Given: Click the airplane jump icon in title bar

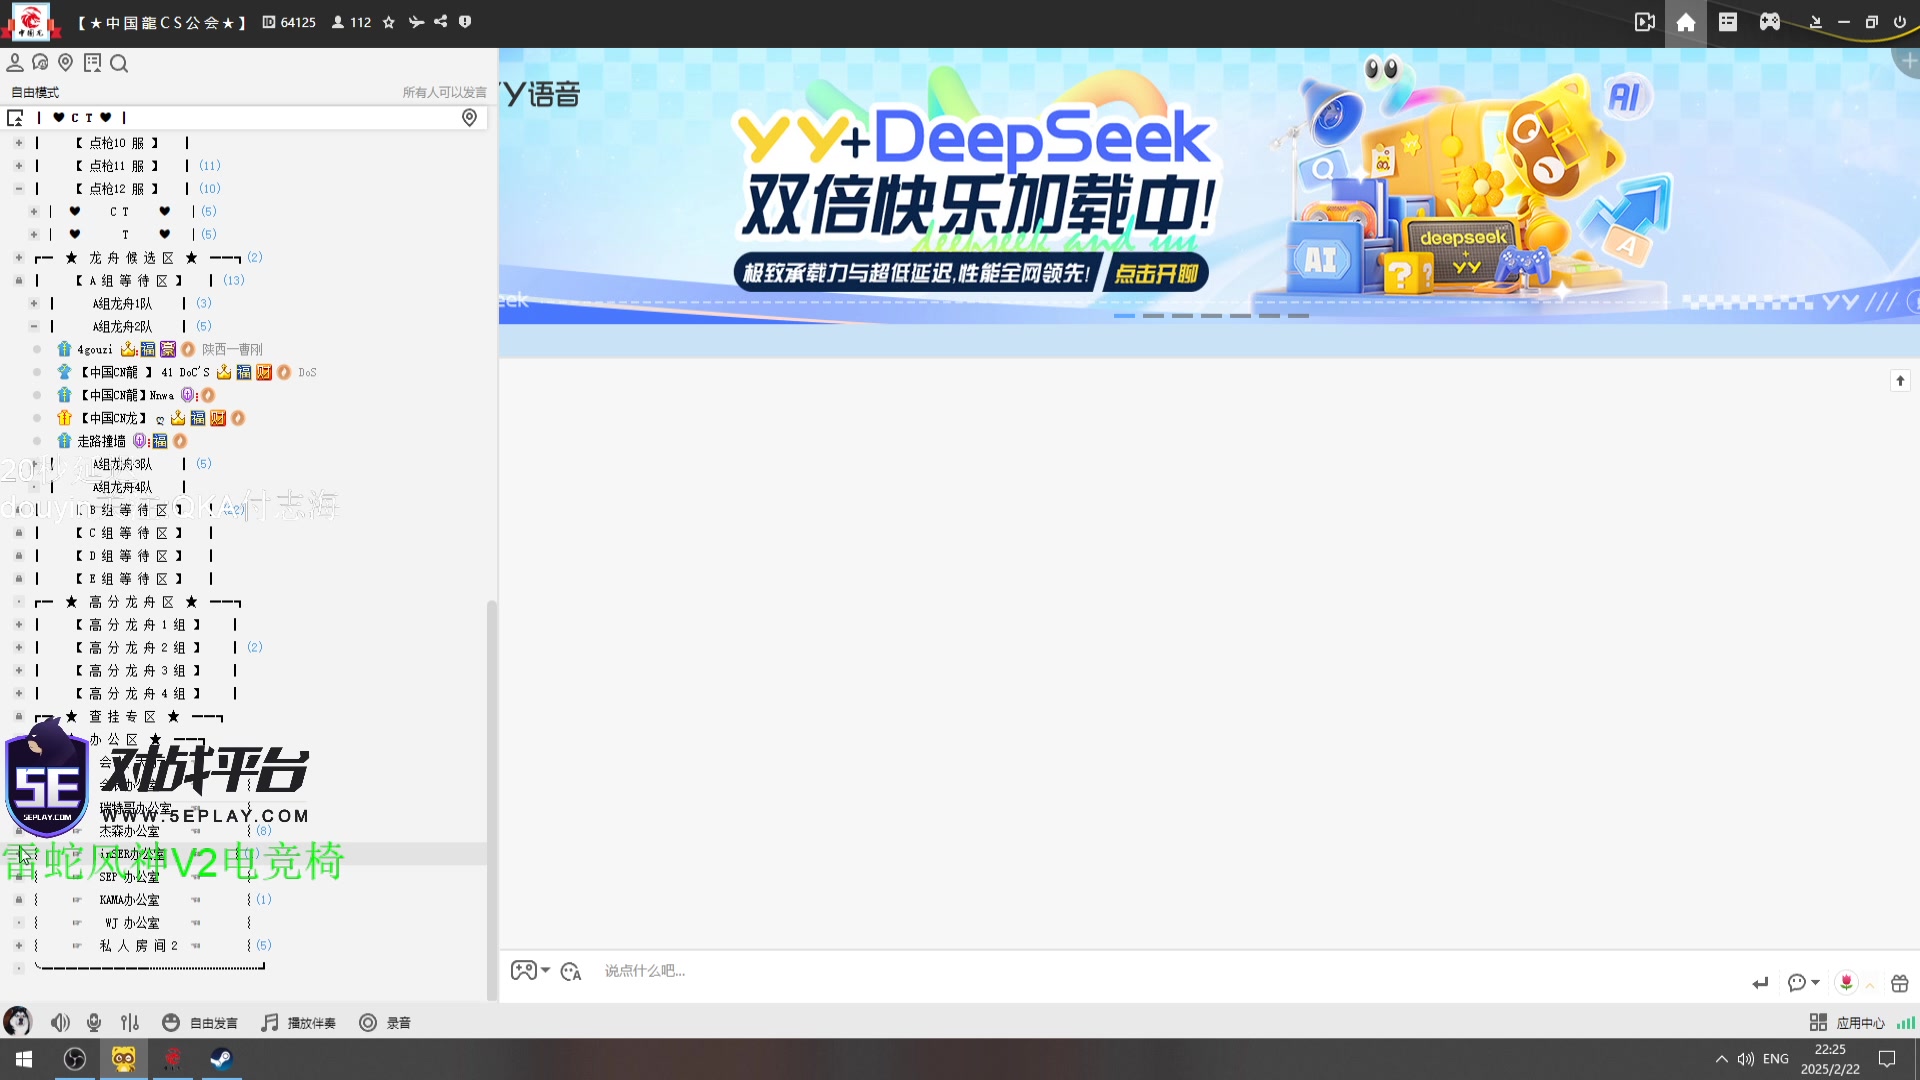Looking at the screenshot, I should tap(416, 22).
